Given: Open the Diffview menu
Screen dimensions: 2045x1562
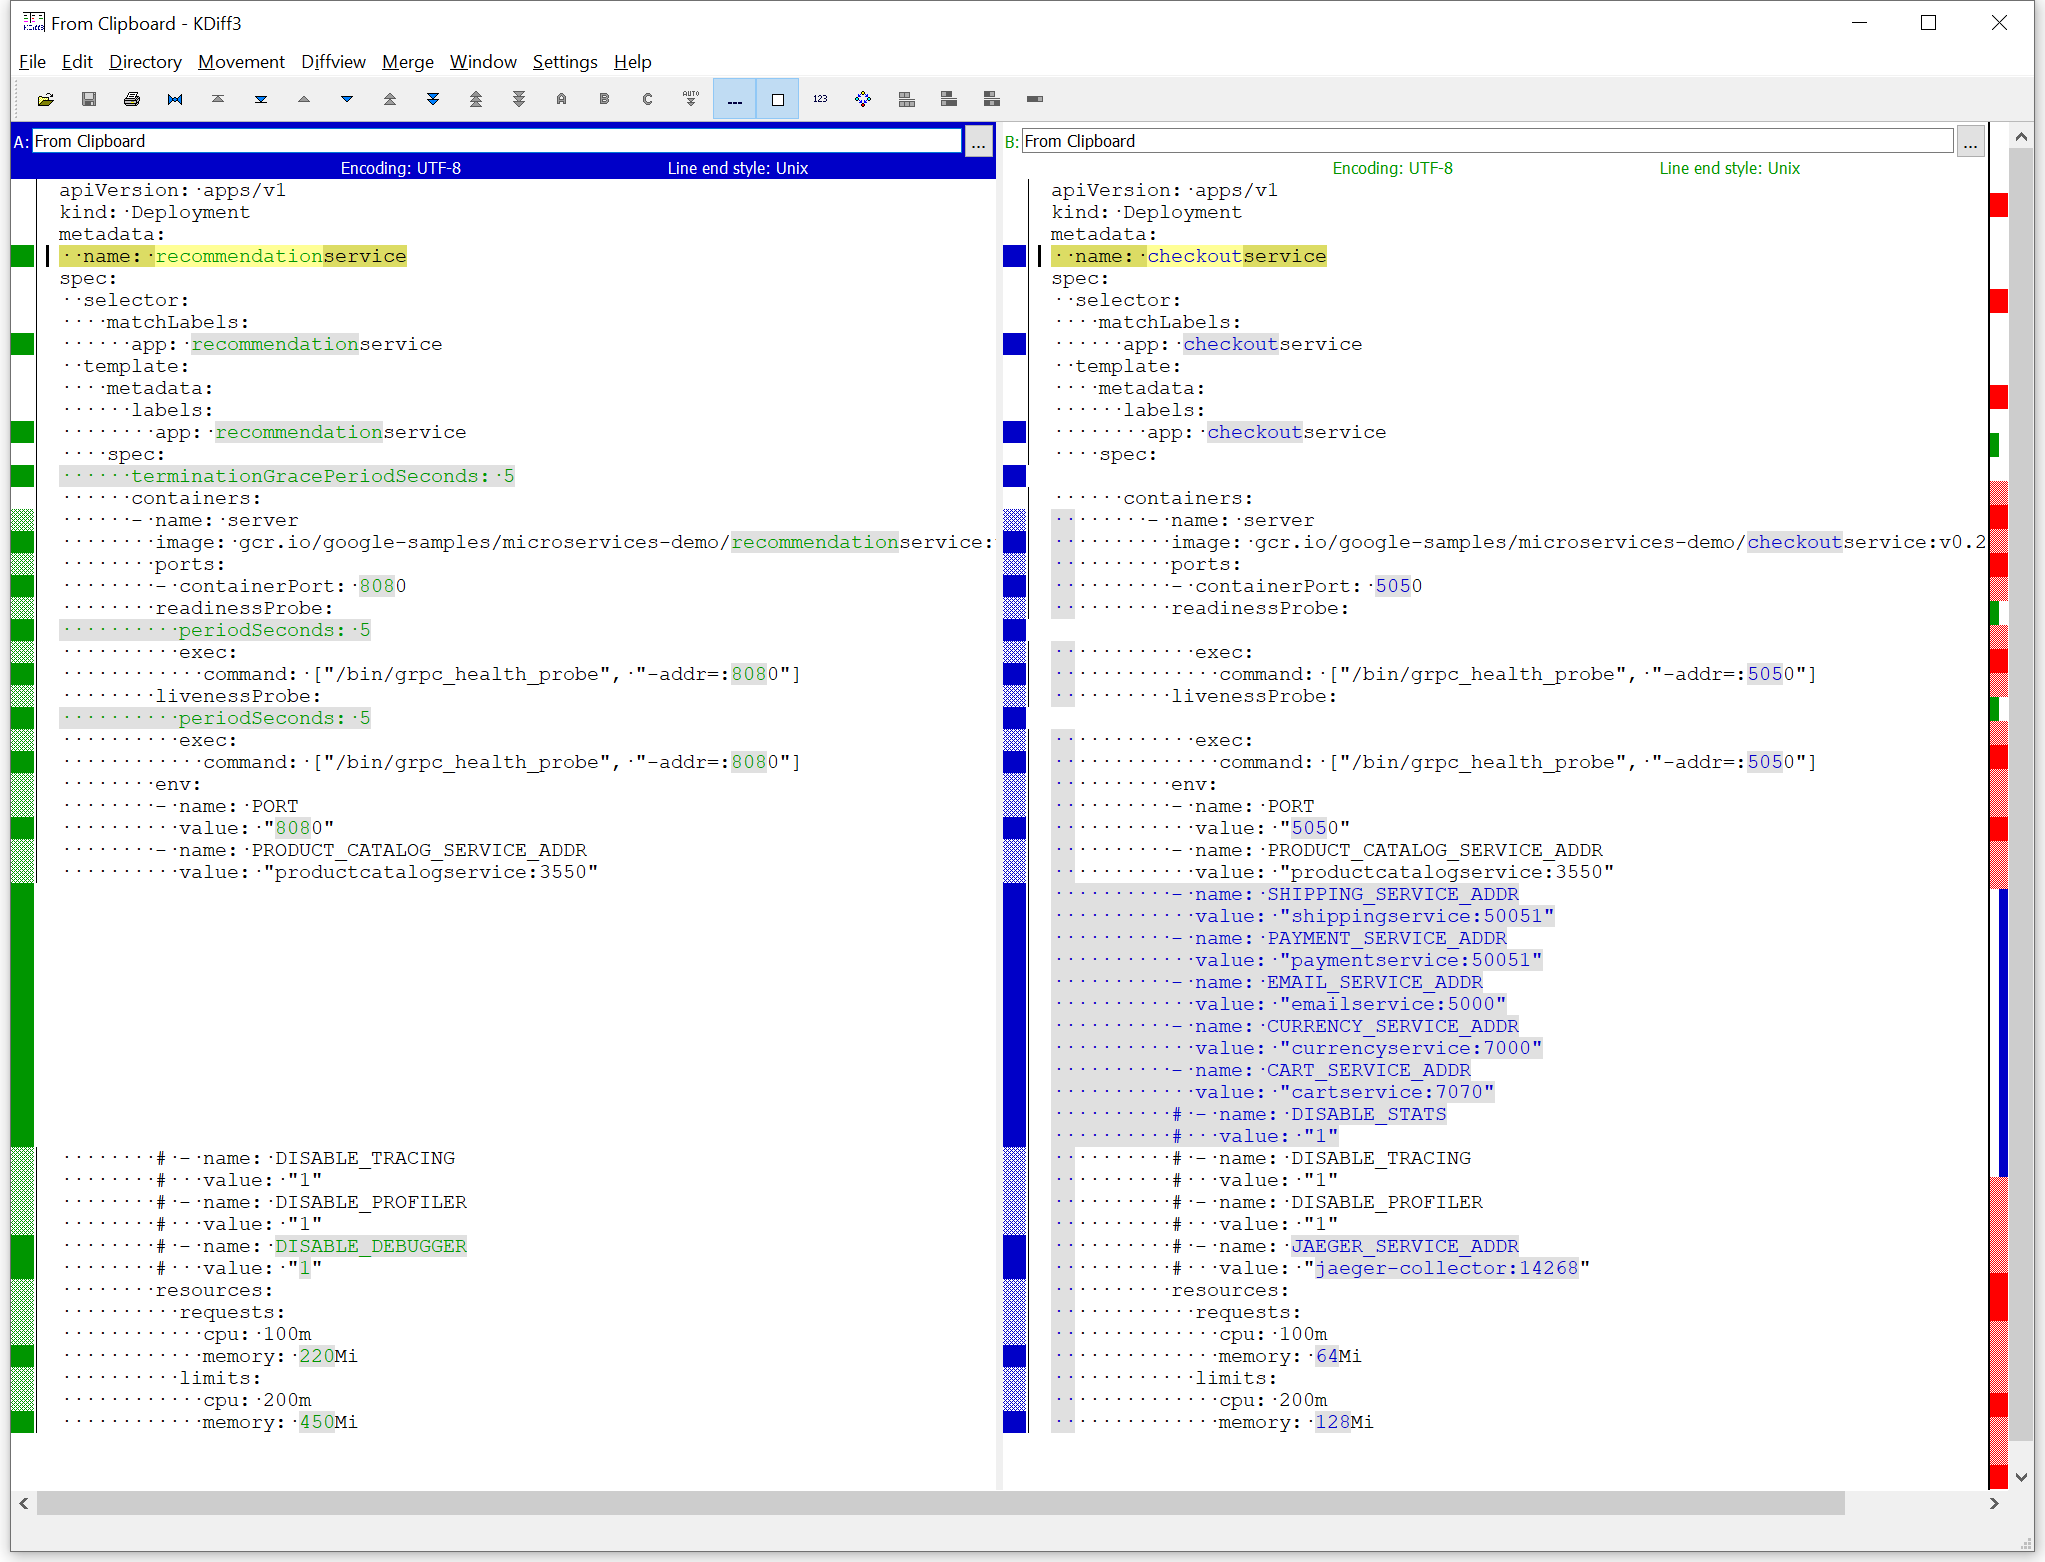Looking at the screenshot, I should [x=333, y=62].
